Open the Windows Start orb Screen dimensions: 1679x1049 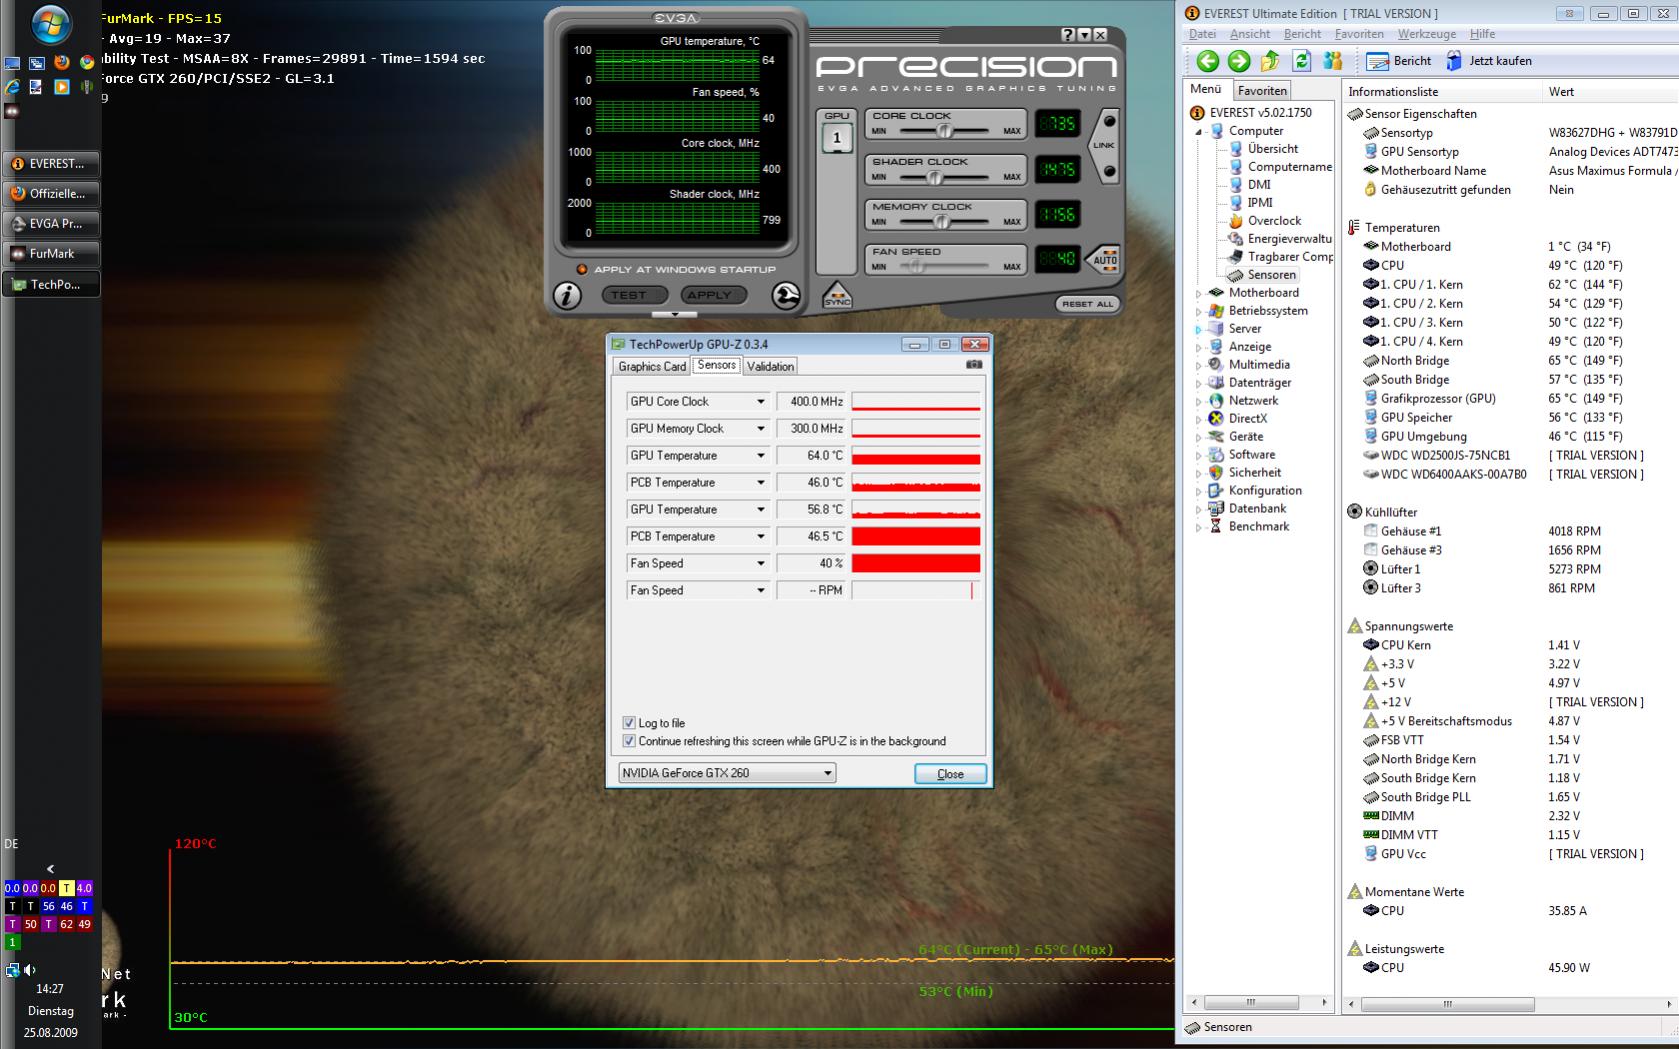tap(51, 24)
